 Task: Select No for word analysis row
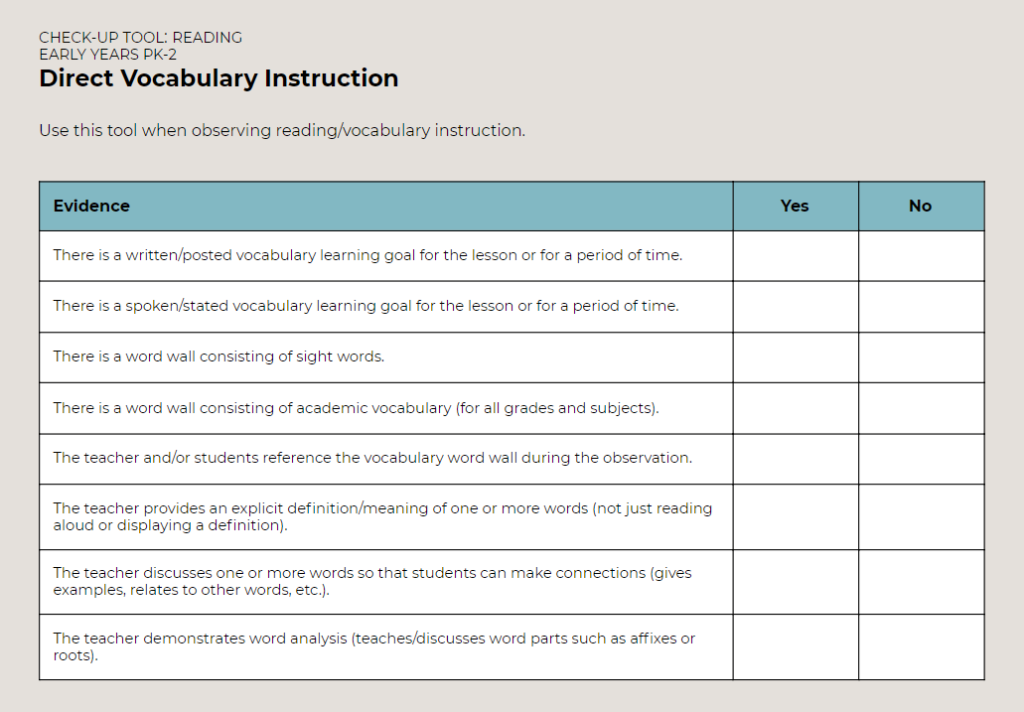(x=921, y=647)
